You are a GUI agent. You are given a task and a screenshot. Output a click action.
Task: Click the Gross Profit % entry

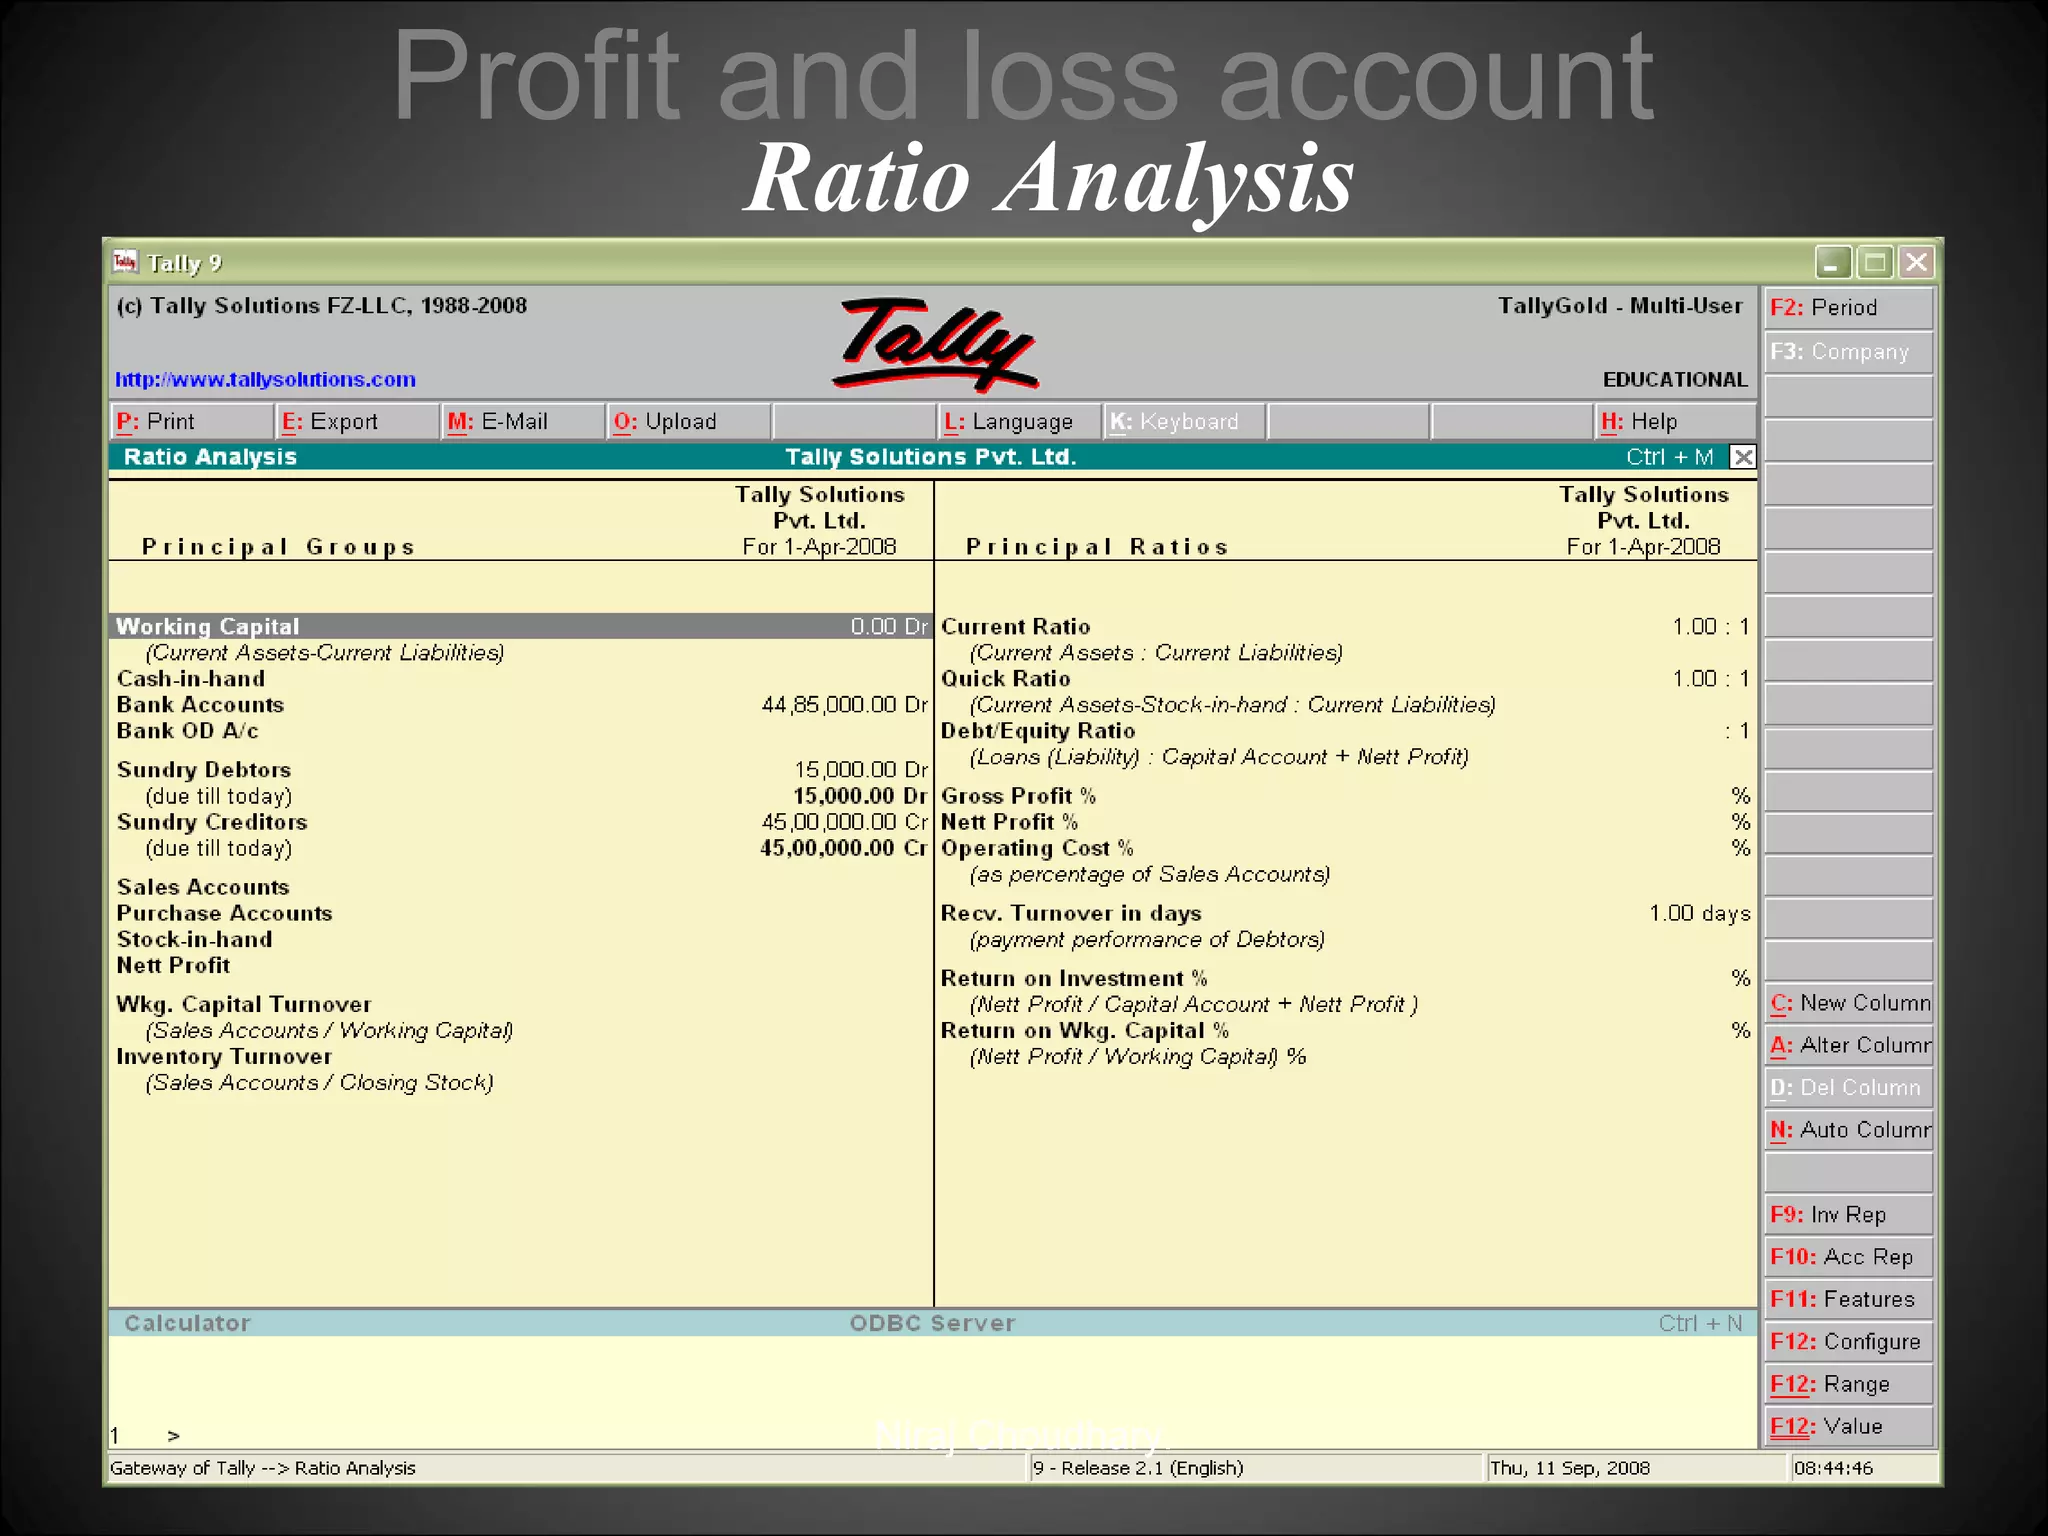(1345, 796)
